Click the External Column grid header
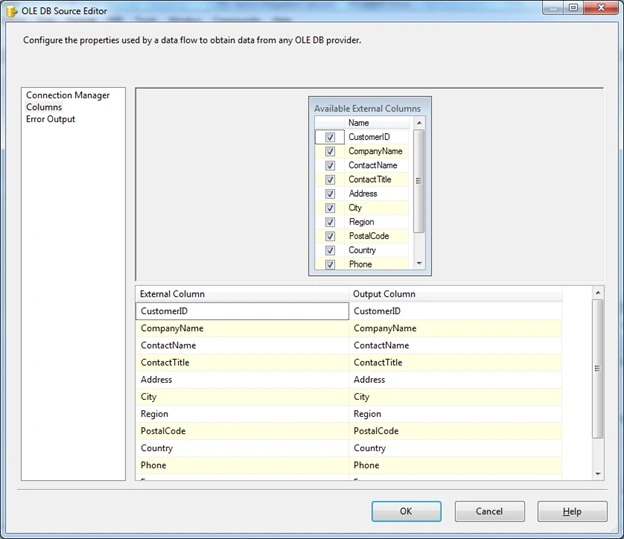The height and width of the screenshot is (539, 624). click(x=242, y=294)
